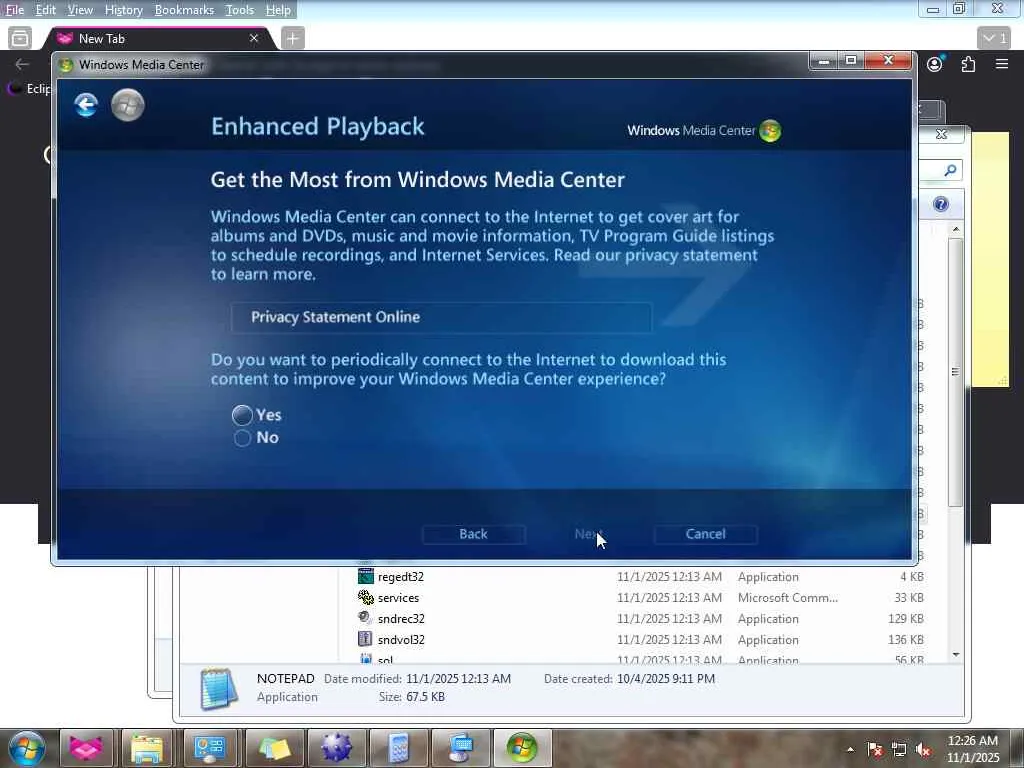Viewport: 1024px width, 768px height.
Task: Click the Explorer vertical scrollbar thumb
Action: (955, 372)
